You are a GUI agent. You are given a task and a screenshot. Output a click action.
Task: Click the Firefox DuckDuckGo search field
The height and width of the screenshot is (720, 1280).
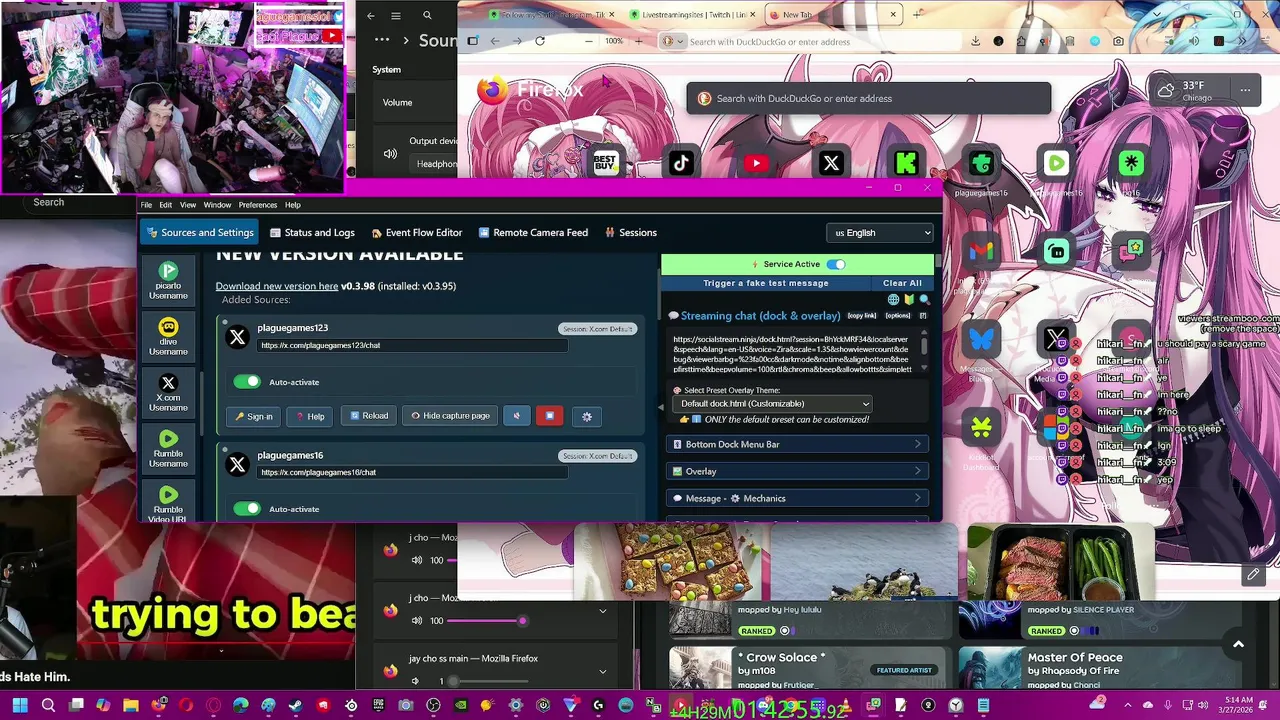pyautogui.click(x=868, y=99)
